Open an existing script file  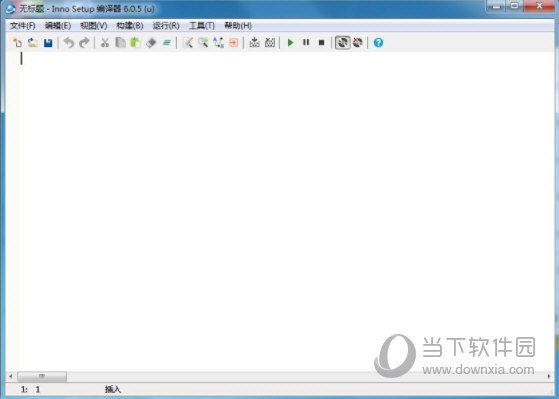coord(32,43)
